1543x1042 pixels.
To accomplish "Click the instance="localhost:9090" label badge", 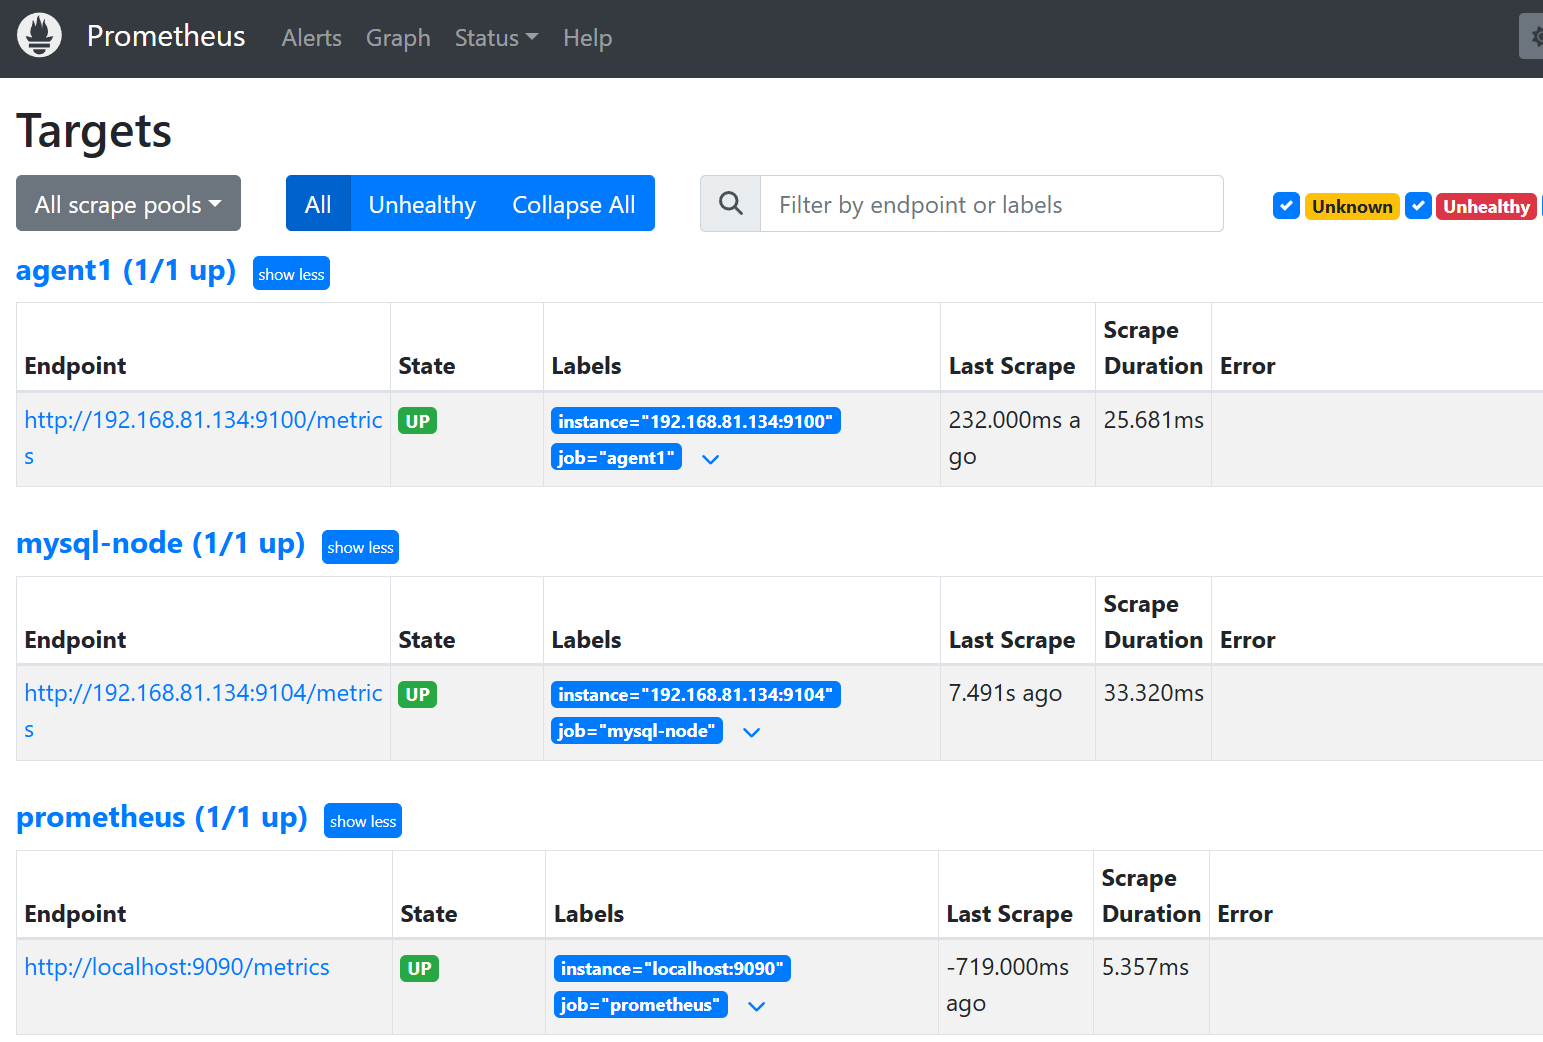I will click(672, 968).
